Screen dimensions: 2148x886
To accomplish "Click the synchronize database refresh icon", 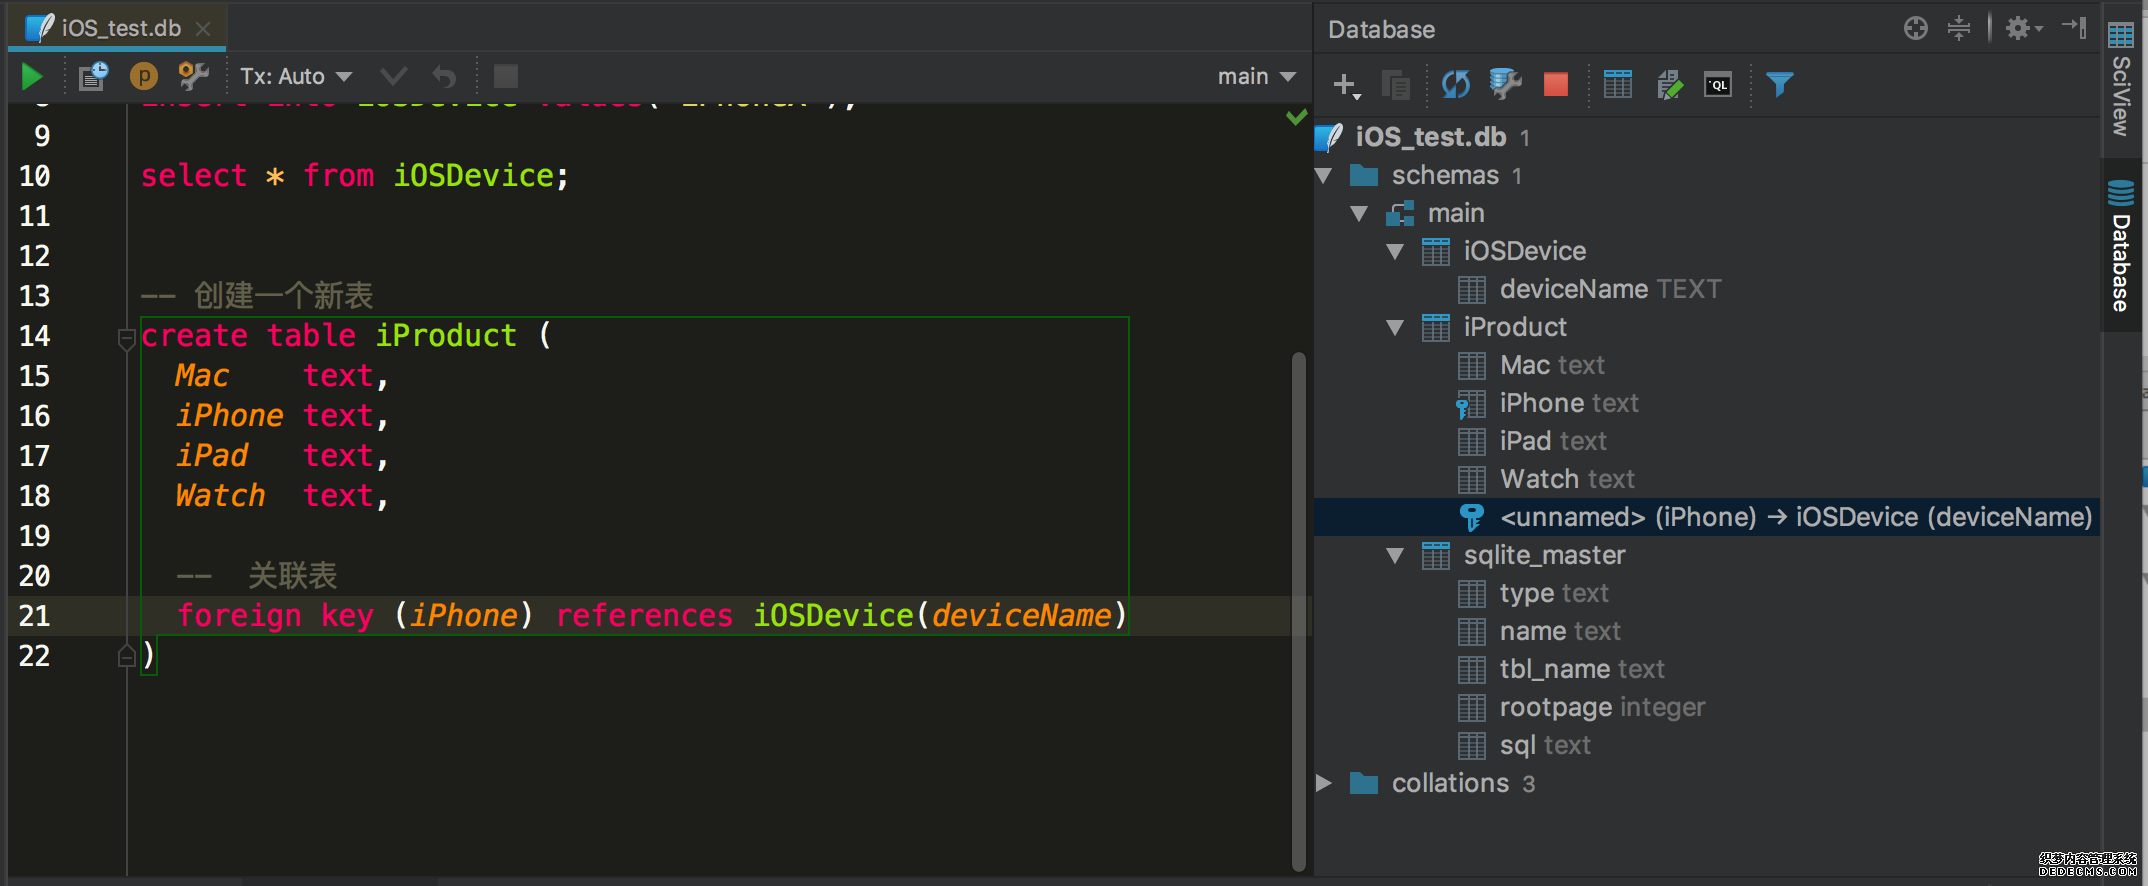I will 1455,85.
